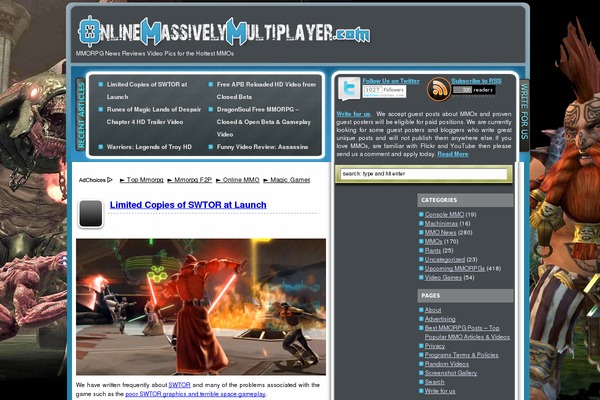Open DragonSoul Free MMORPG beta article
This screenshot has height=400, width=600.
click(x=264, y=122)
